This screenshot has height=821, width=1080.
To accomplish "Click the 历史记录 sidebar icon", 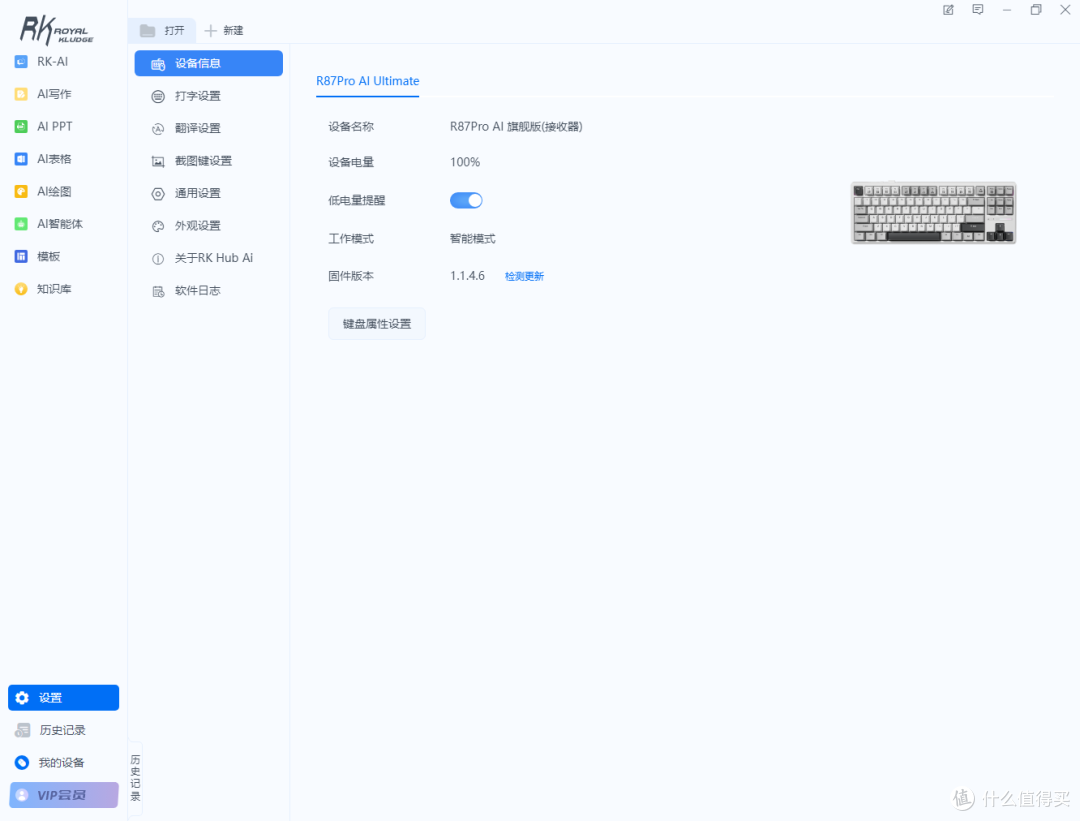I will [x=23, y=730].
